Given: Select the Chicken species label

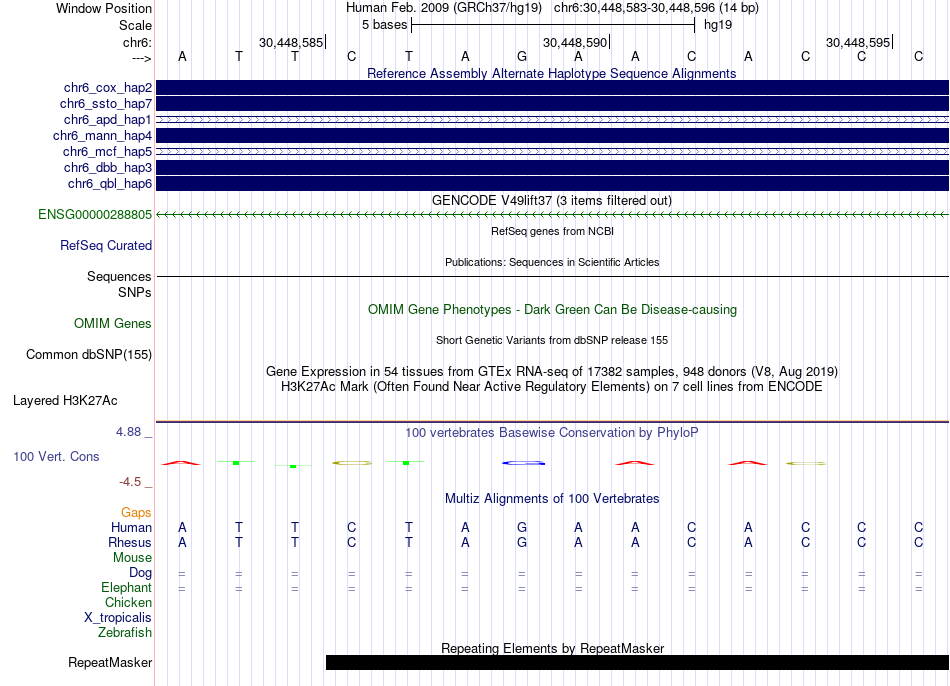Looking at the screenshot, I should [x=128, y=602].
